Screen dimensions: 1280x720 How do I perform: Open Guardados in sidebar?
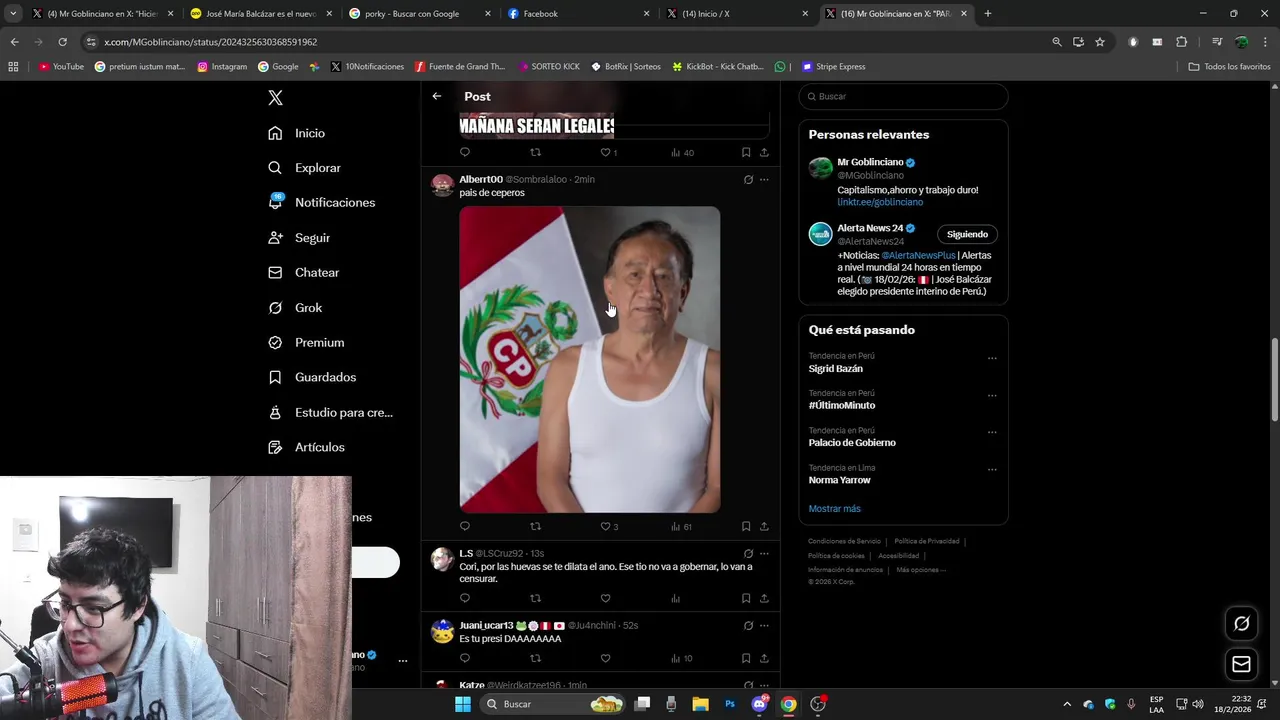tap(312, 377)
